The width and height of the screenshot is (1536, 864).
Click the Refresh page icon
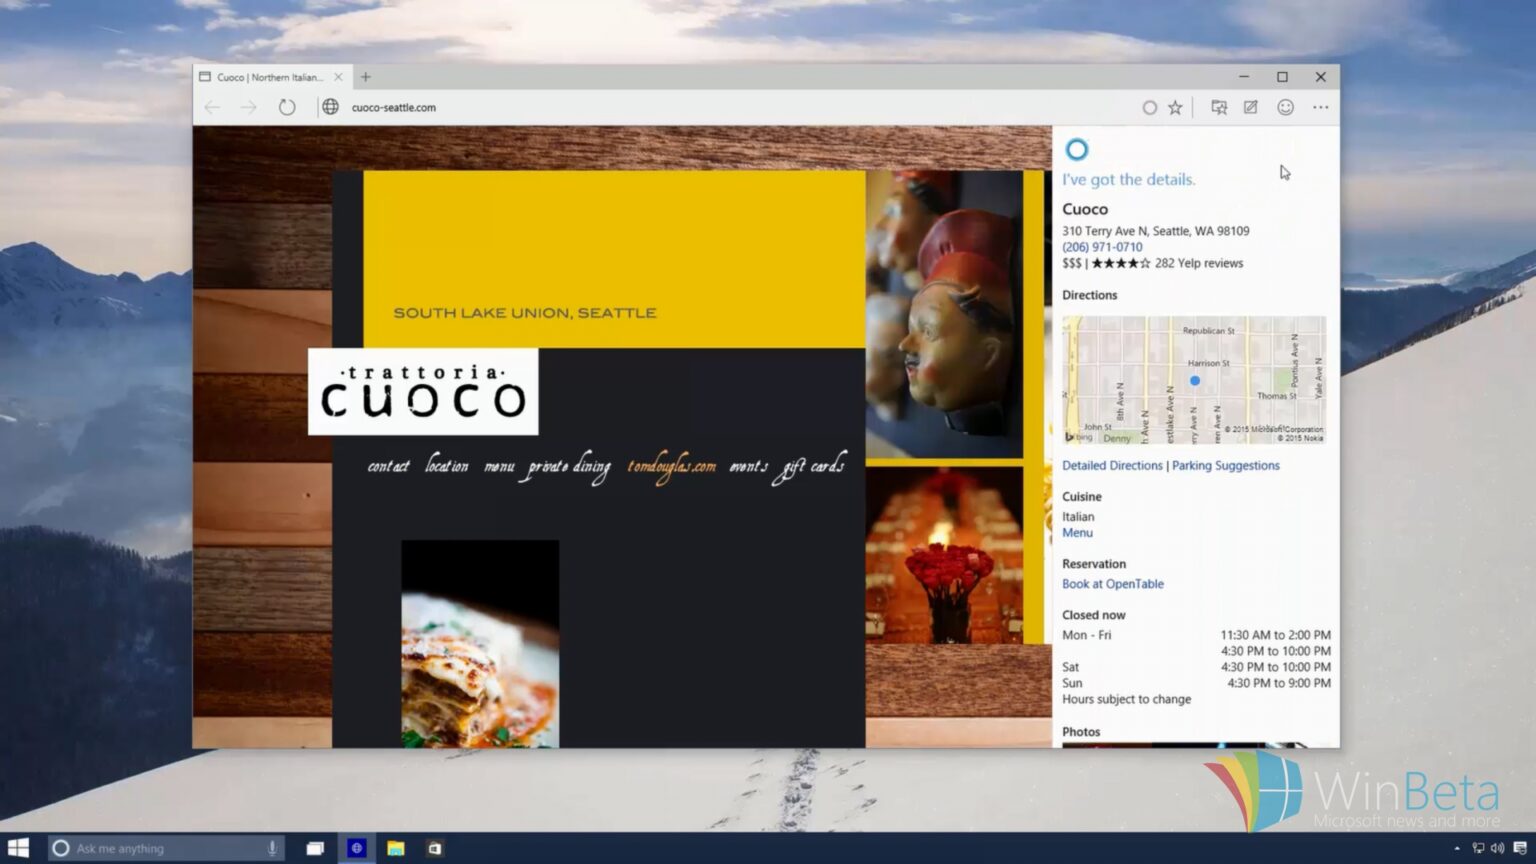tap(287, 107)
